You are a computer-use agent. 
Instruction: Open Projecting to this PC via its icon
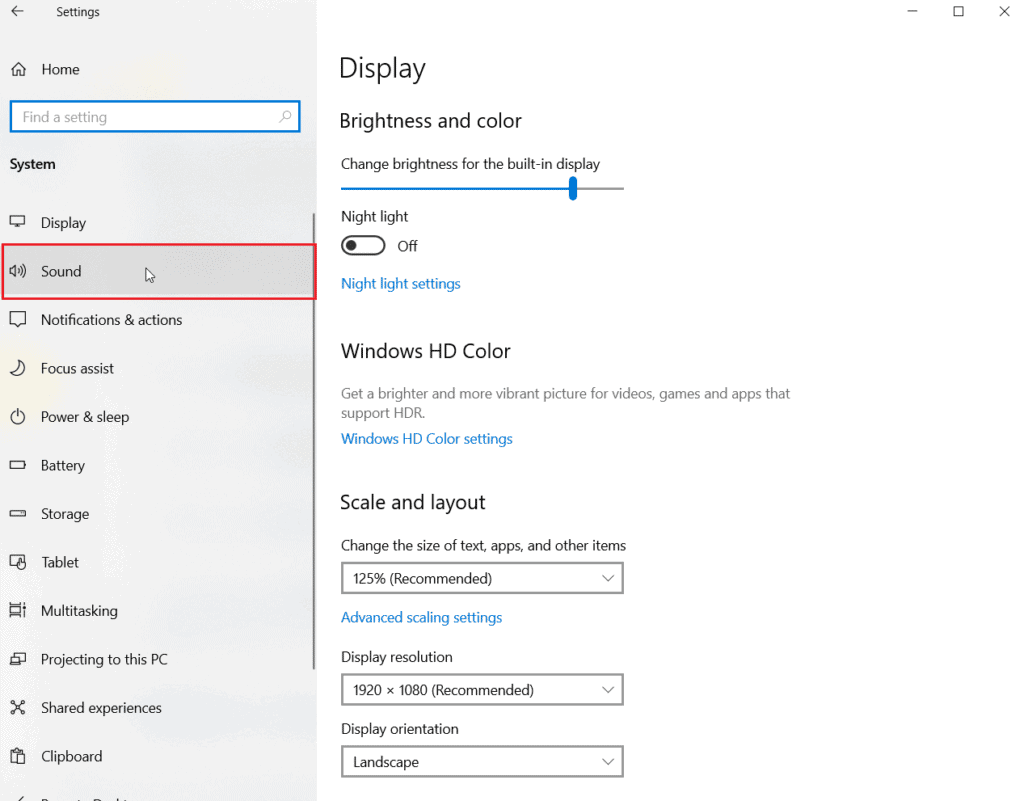(18, 659)
